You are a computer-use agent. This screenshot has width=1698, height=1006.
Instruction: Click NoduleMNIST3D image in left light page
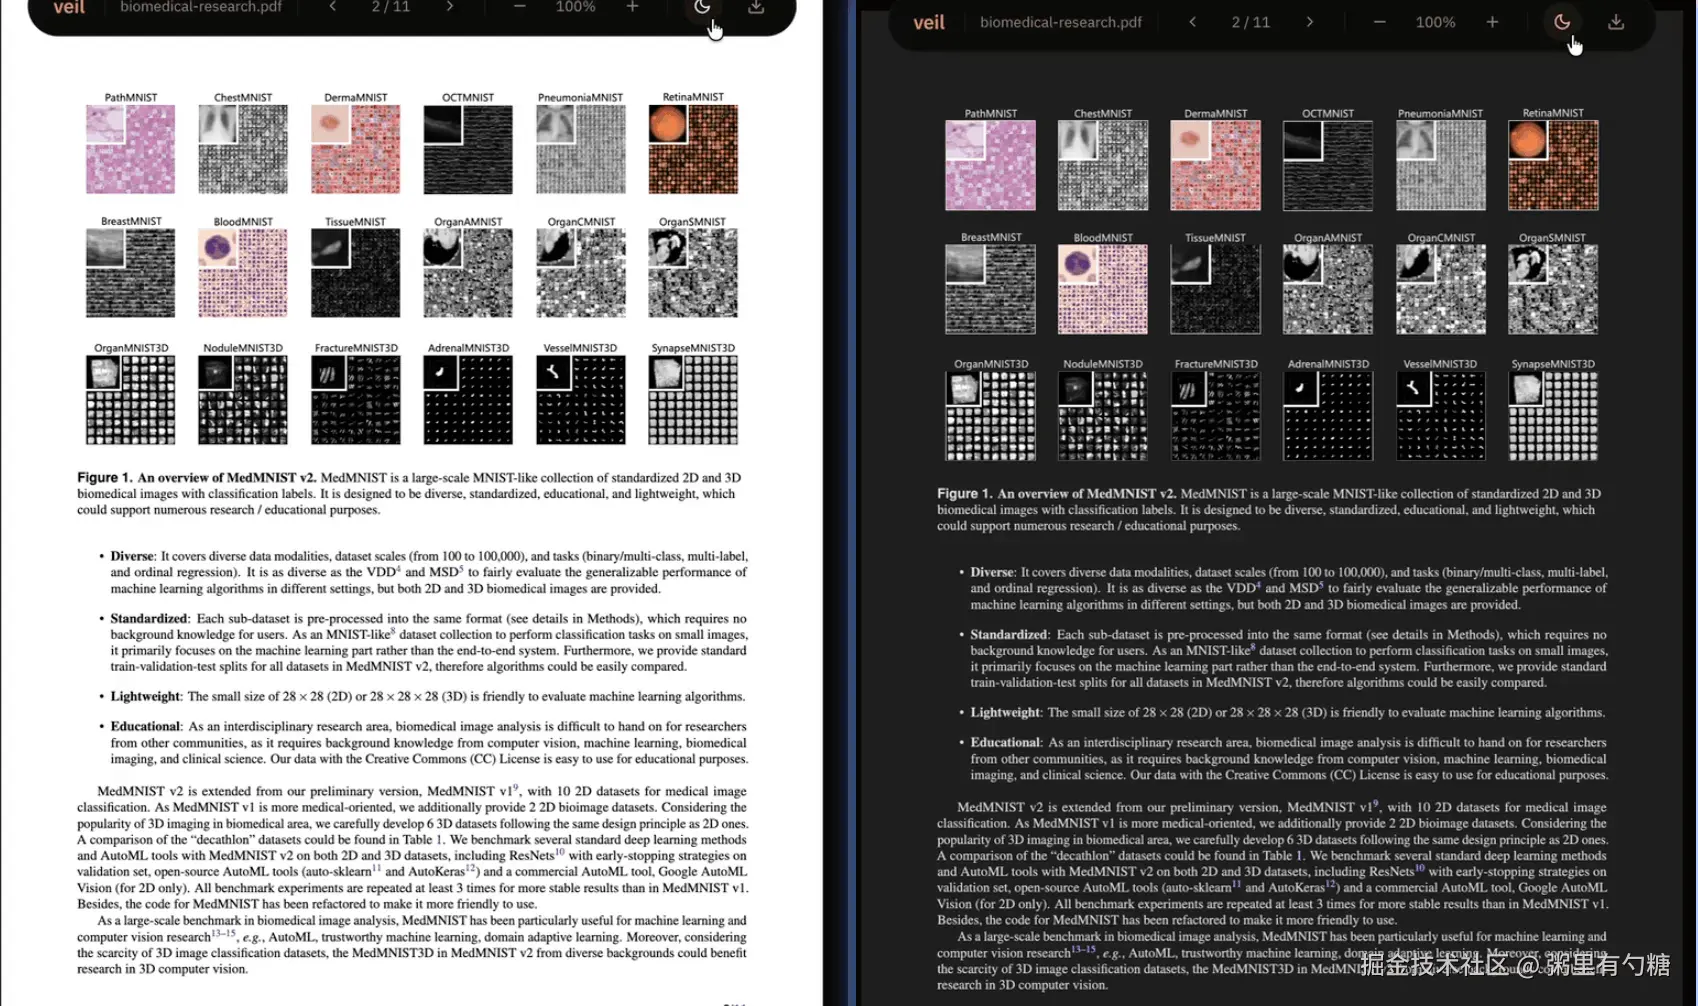(x=243, y=400)
